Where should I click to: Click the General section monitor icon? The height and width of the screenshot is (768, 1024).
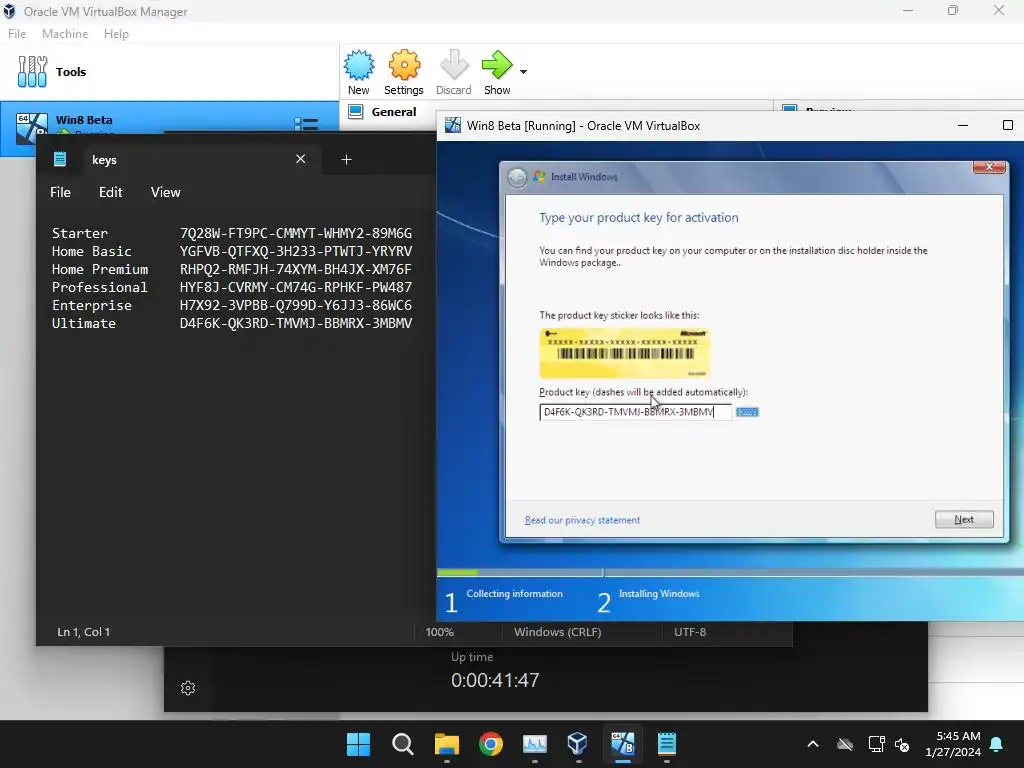click(x=356, y=112)
